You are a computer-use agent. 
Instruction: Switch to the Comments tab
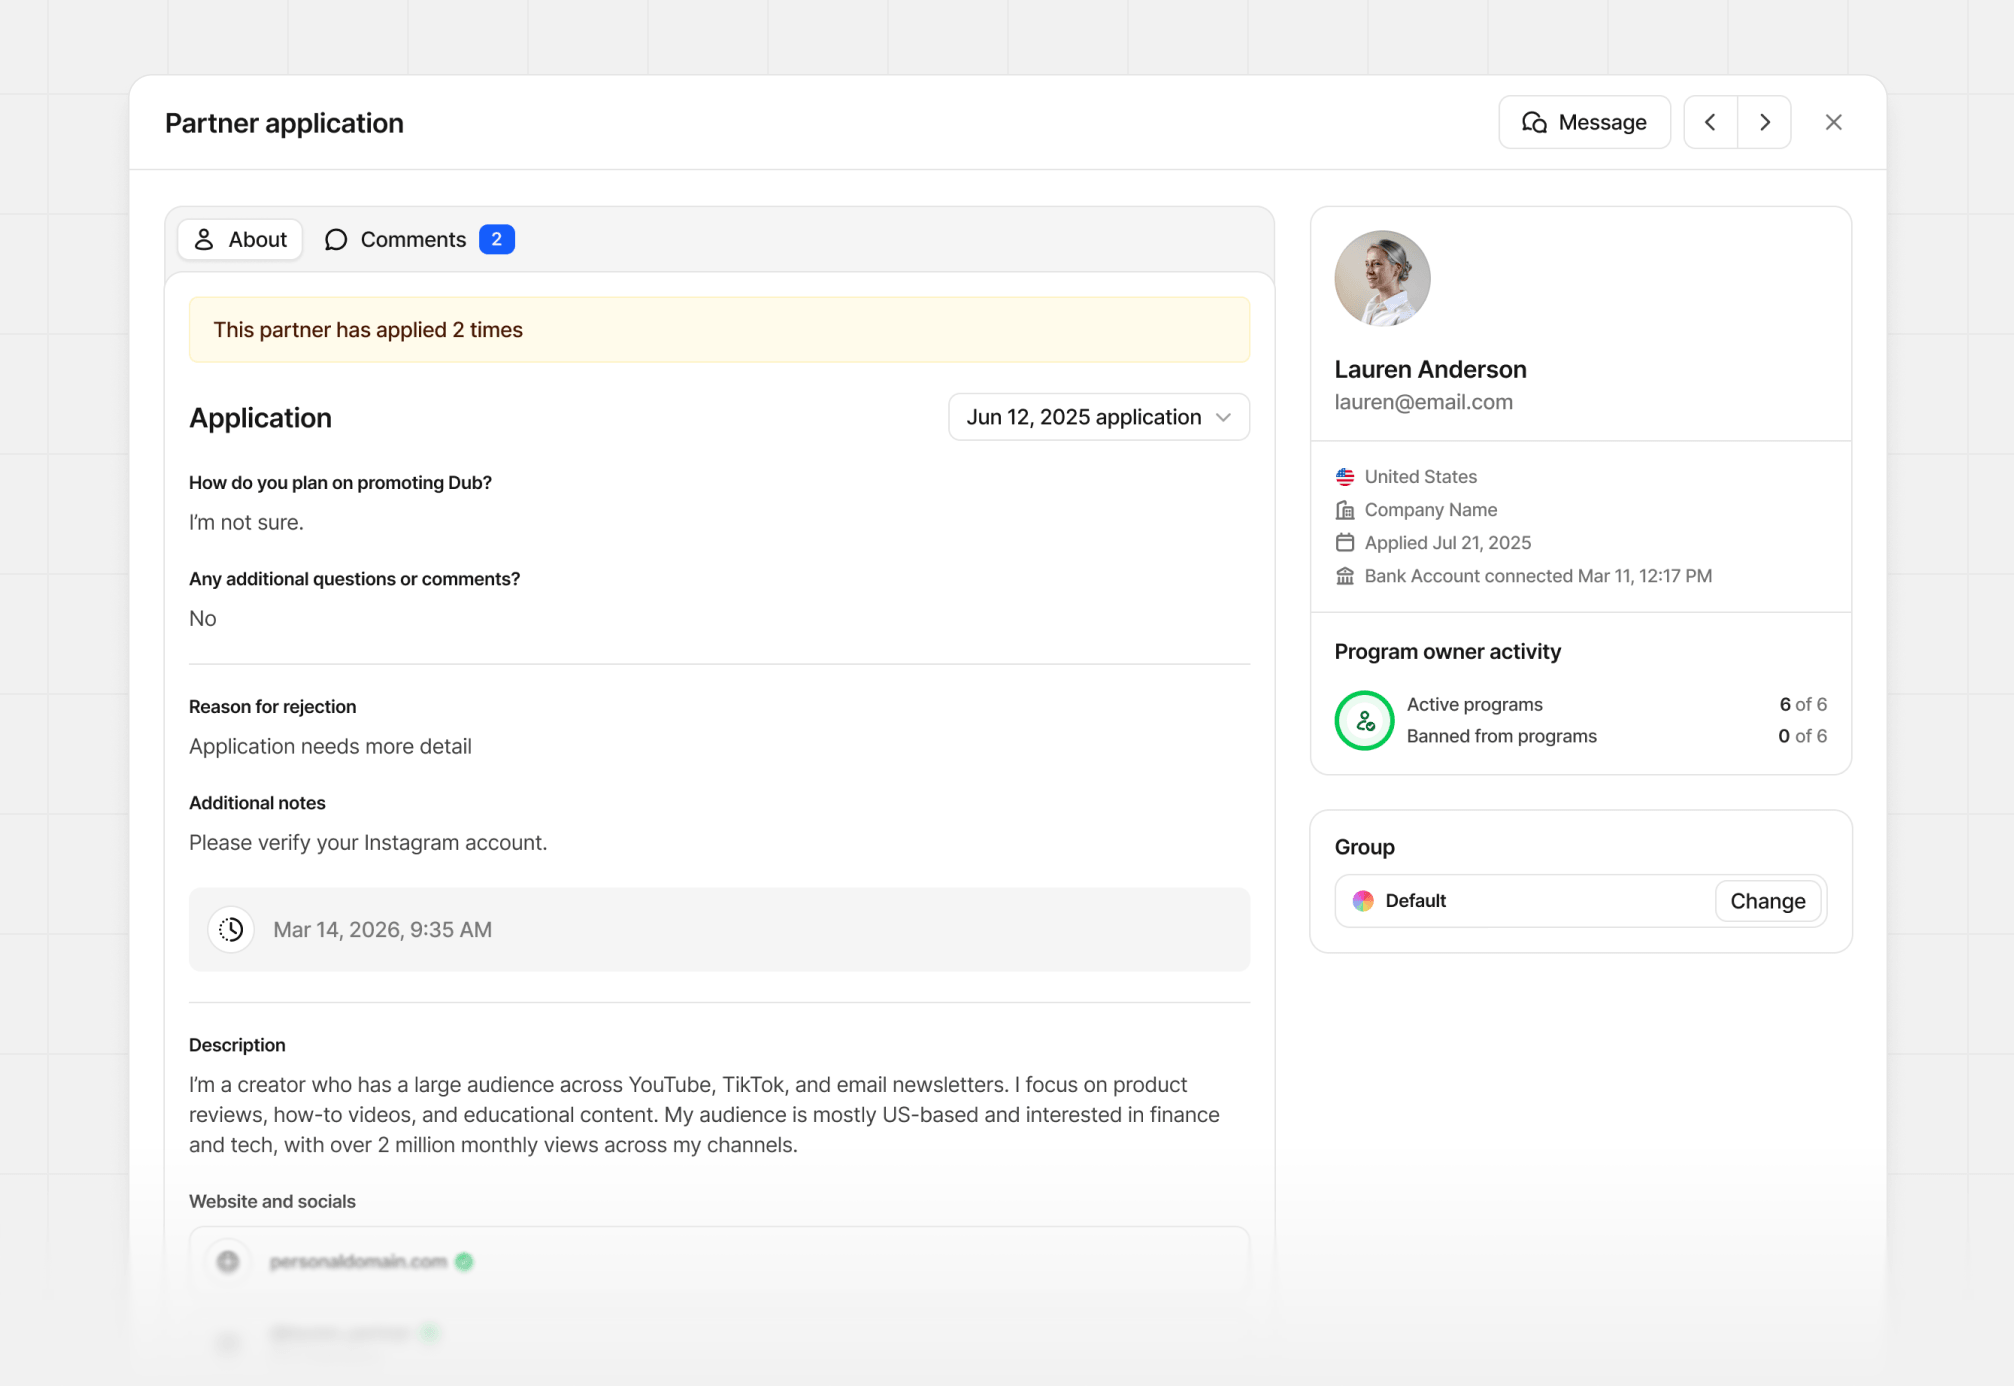[x=419, y=240]
